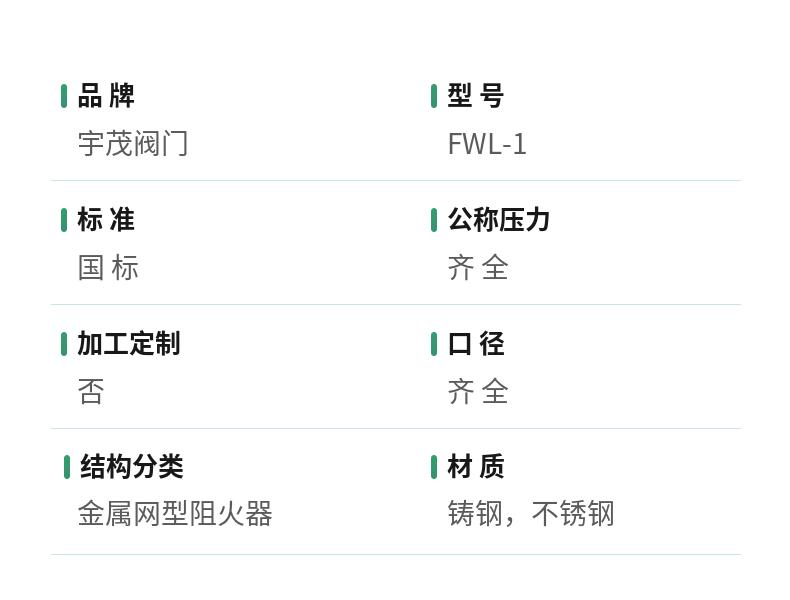Click green marker beside 型号

434,96
